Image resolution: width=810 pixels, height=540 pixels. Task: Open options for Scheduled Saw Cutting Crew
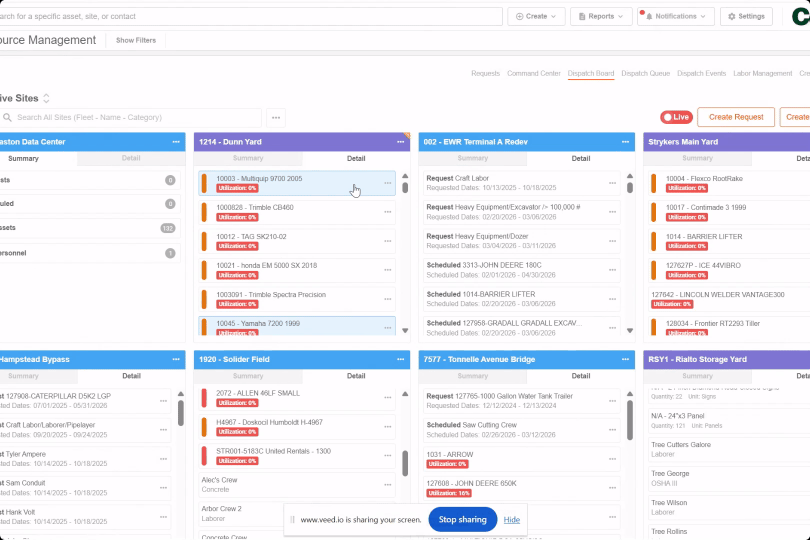click(x=612, y=430)
